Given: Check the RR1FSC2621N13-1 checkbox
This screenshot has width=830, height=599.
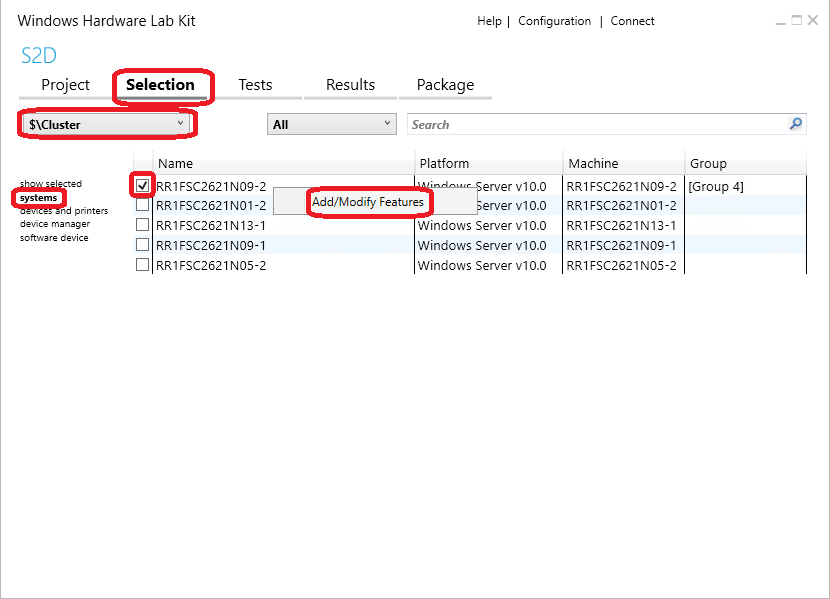Looking at the screenshot, I should tap(142, 224).
